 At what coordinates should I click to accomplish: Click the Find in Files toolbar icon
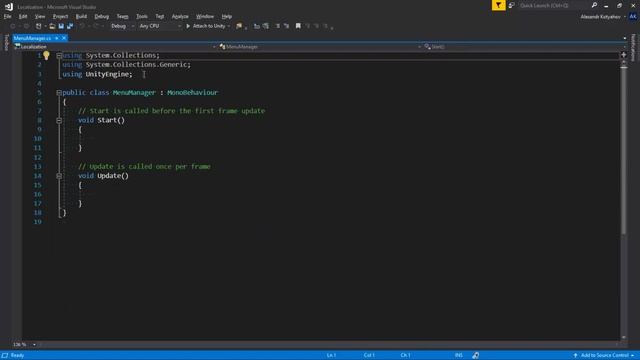pos(239,26)
